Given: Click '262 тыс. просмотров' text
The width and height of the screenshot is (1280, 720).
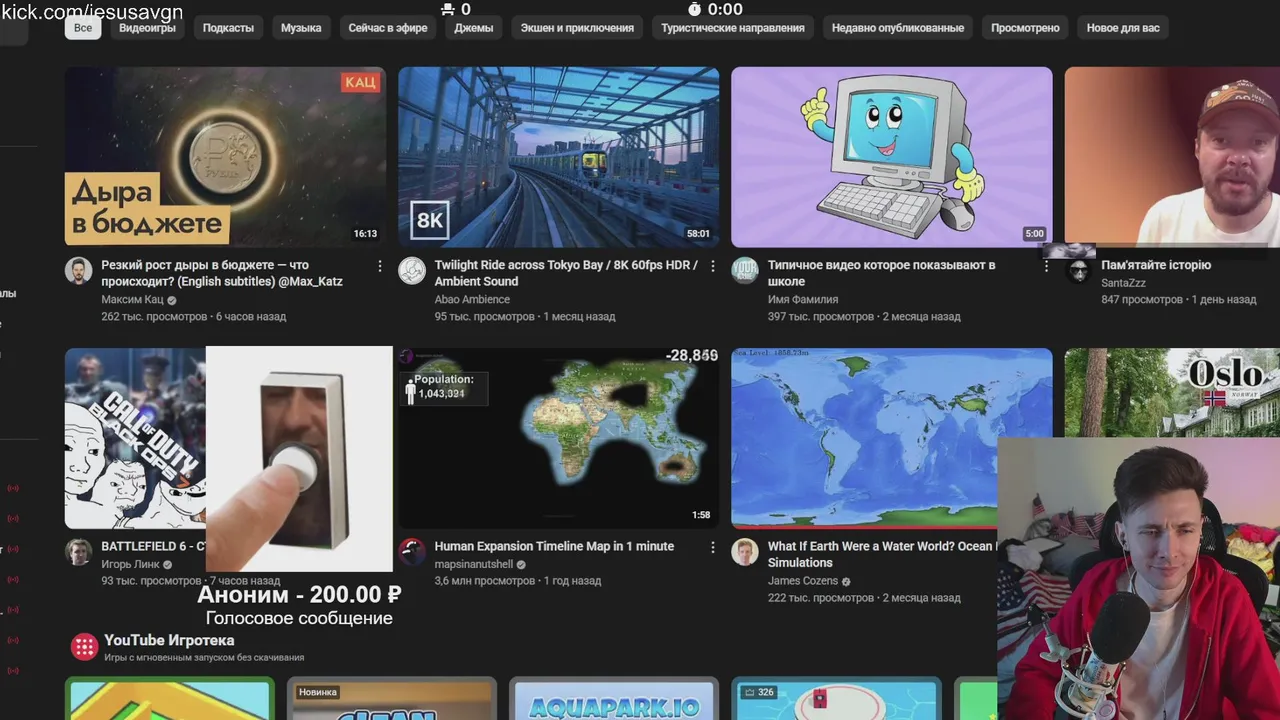Looking at the screenshot, I should [155, 316].
